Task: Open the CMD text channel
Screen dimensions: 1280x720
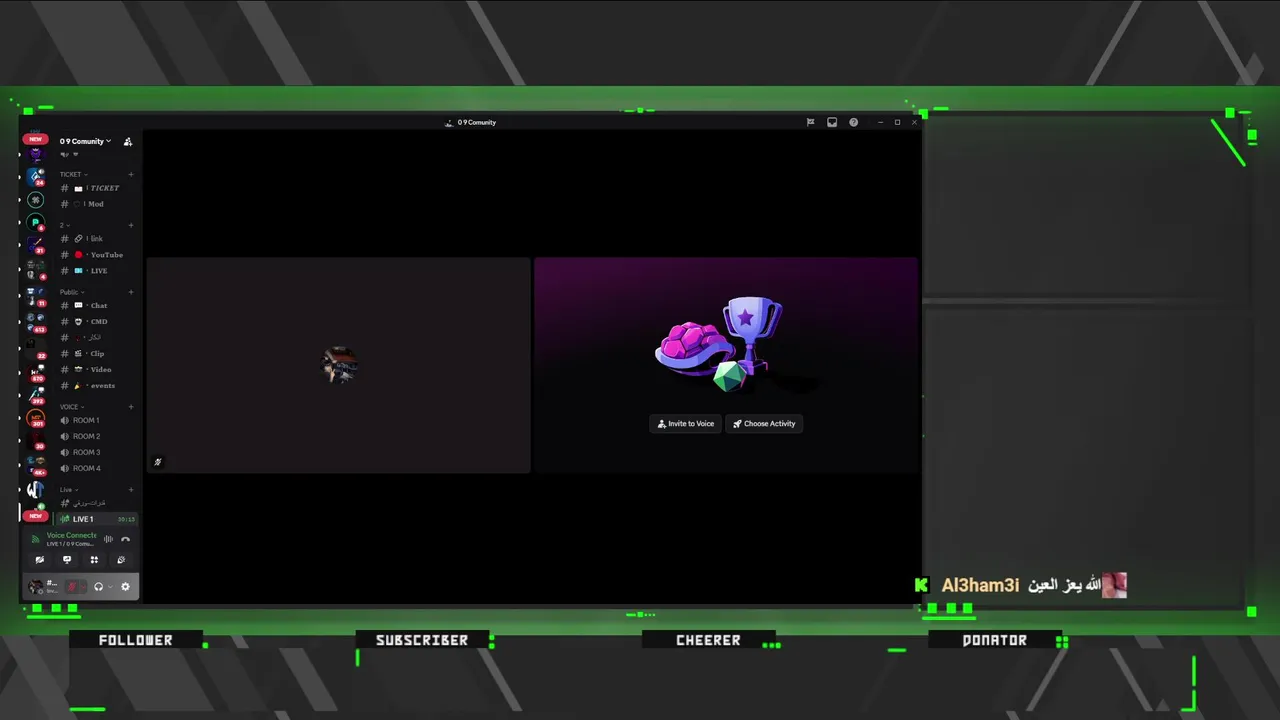Action: pos(97,322)
